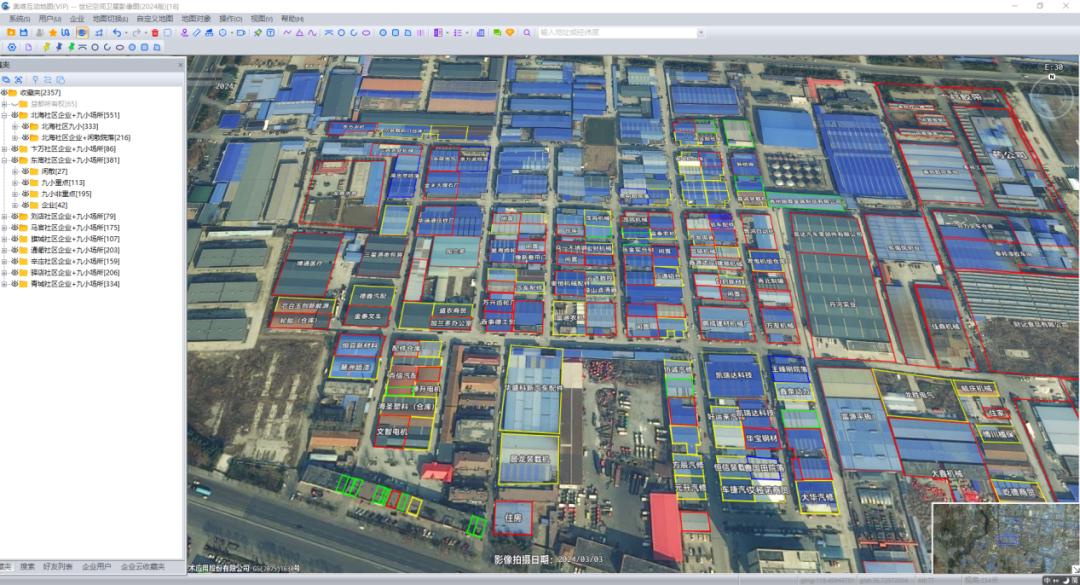Click the yellow star favorites icon in toolbar
The width and height of the screenshot is (1080, 585).
[x=53, y=33]
